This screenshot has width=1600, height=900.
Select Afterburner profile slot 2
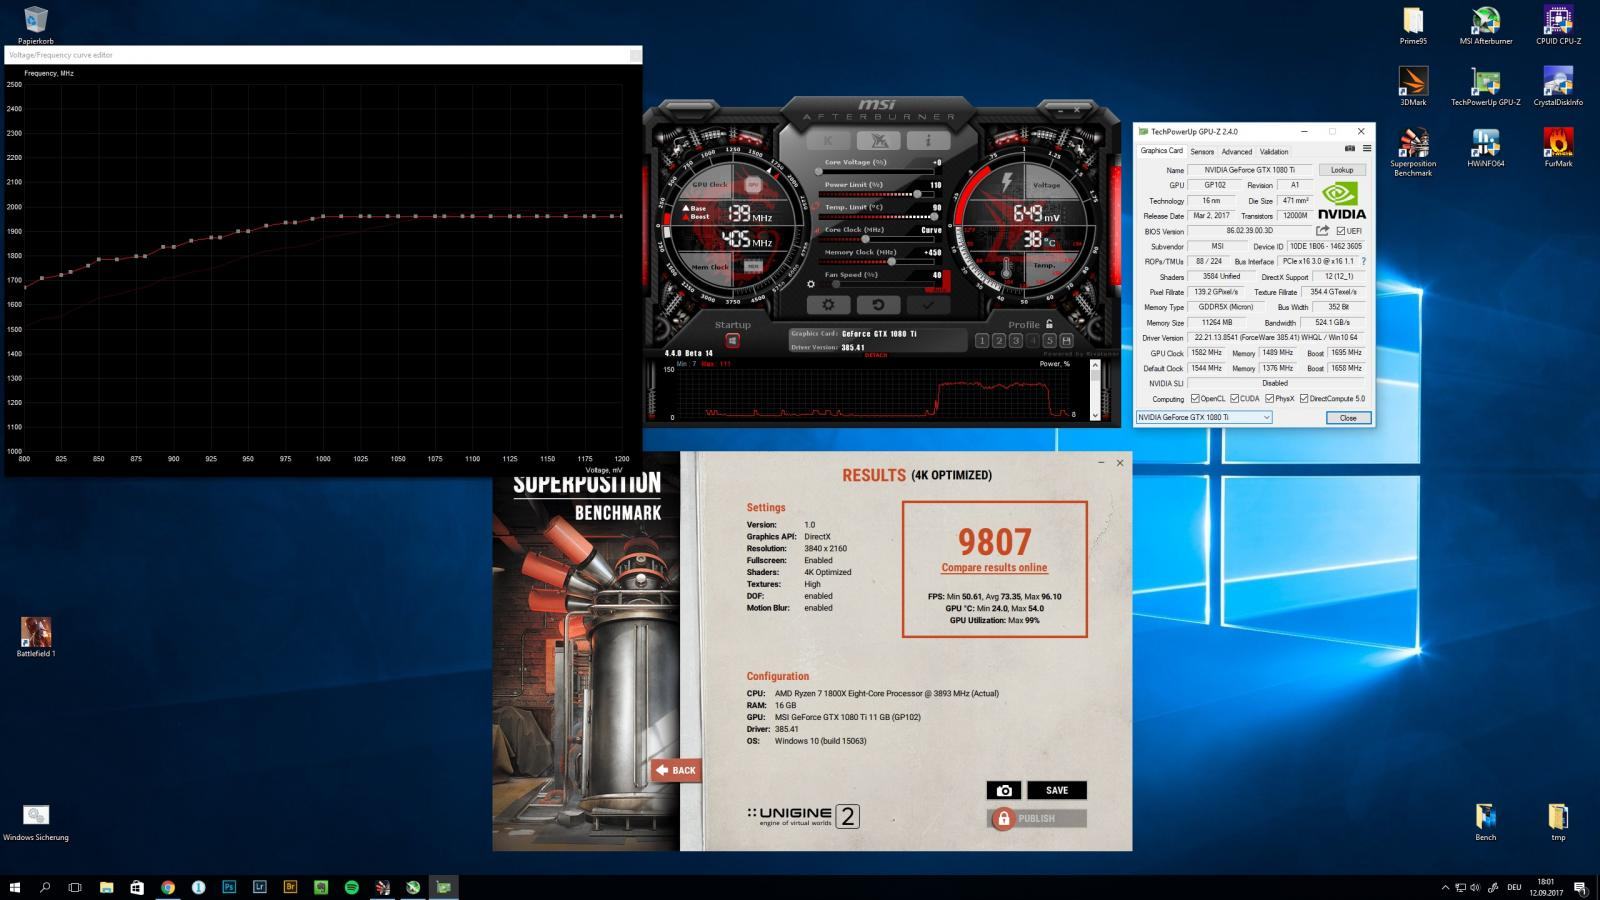tap(999, 341)
